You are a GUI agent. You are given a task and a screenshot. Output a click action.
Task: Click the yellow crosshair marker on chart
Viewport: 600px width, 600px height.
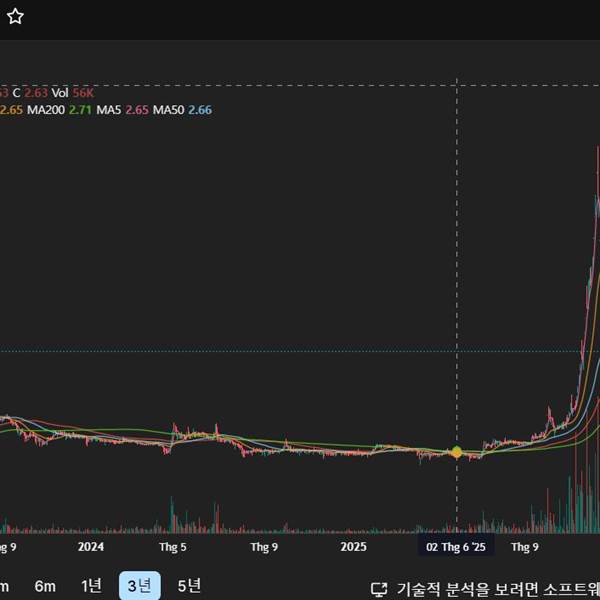point(457,452)
